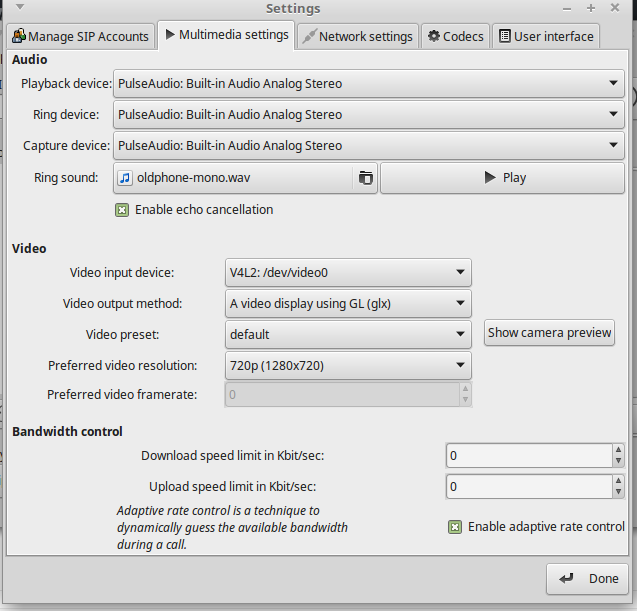Click the Upload speed limit input field
Image resolution: width=637 pixels, height=611 pixels.
tap(527, 487)
